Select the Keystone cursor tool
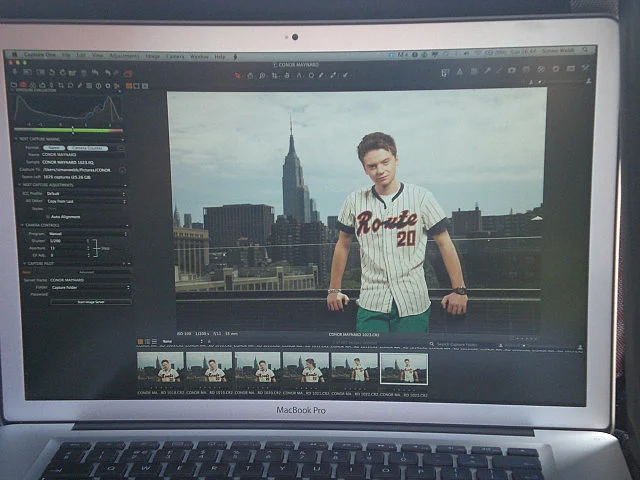 tap(299, 76)
